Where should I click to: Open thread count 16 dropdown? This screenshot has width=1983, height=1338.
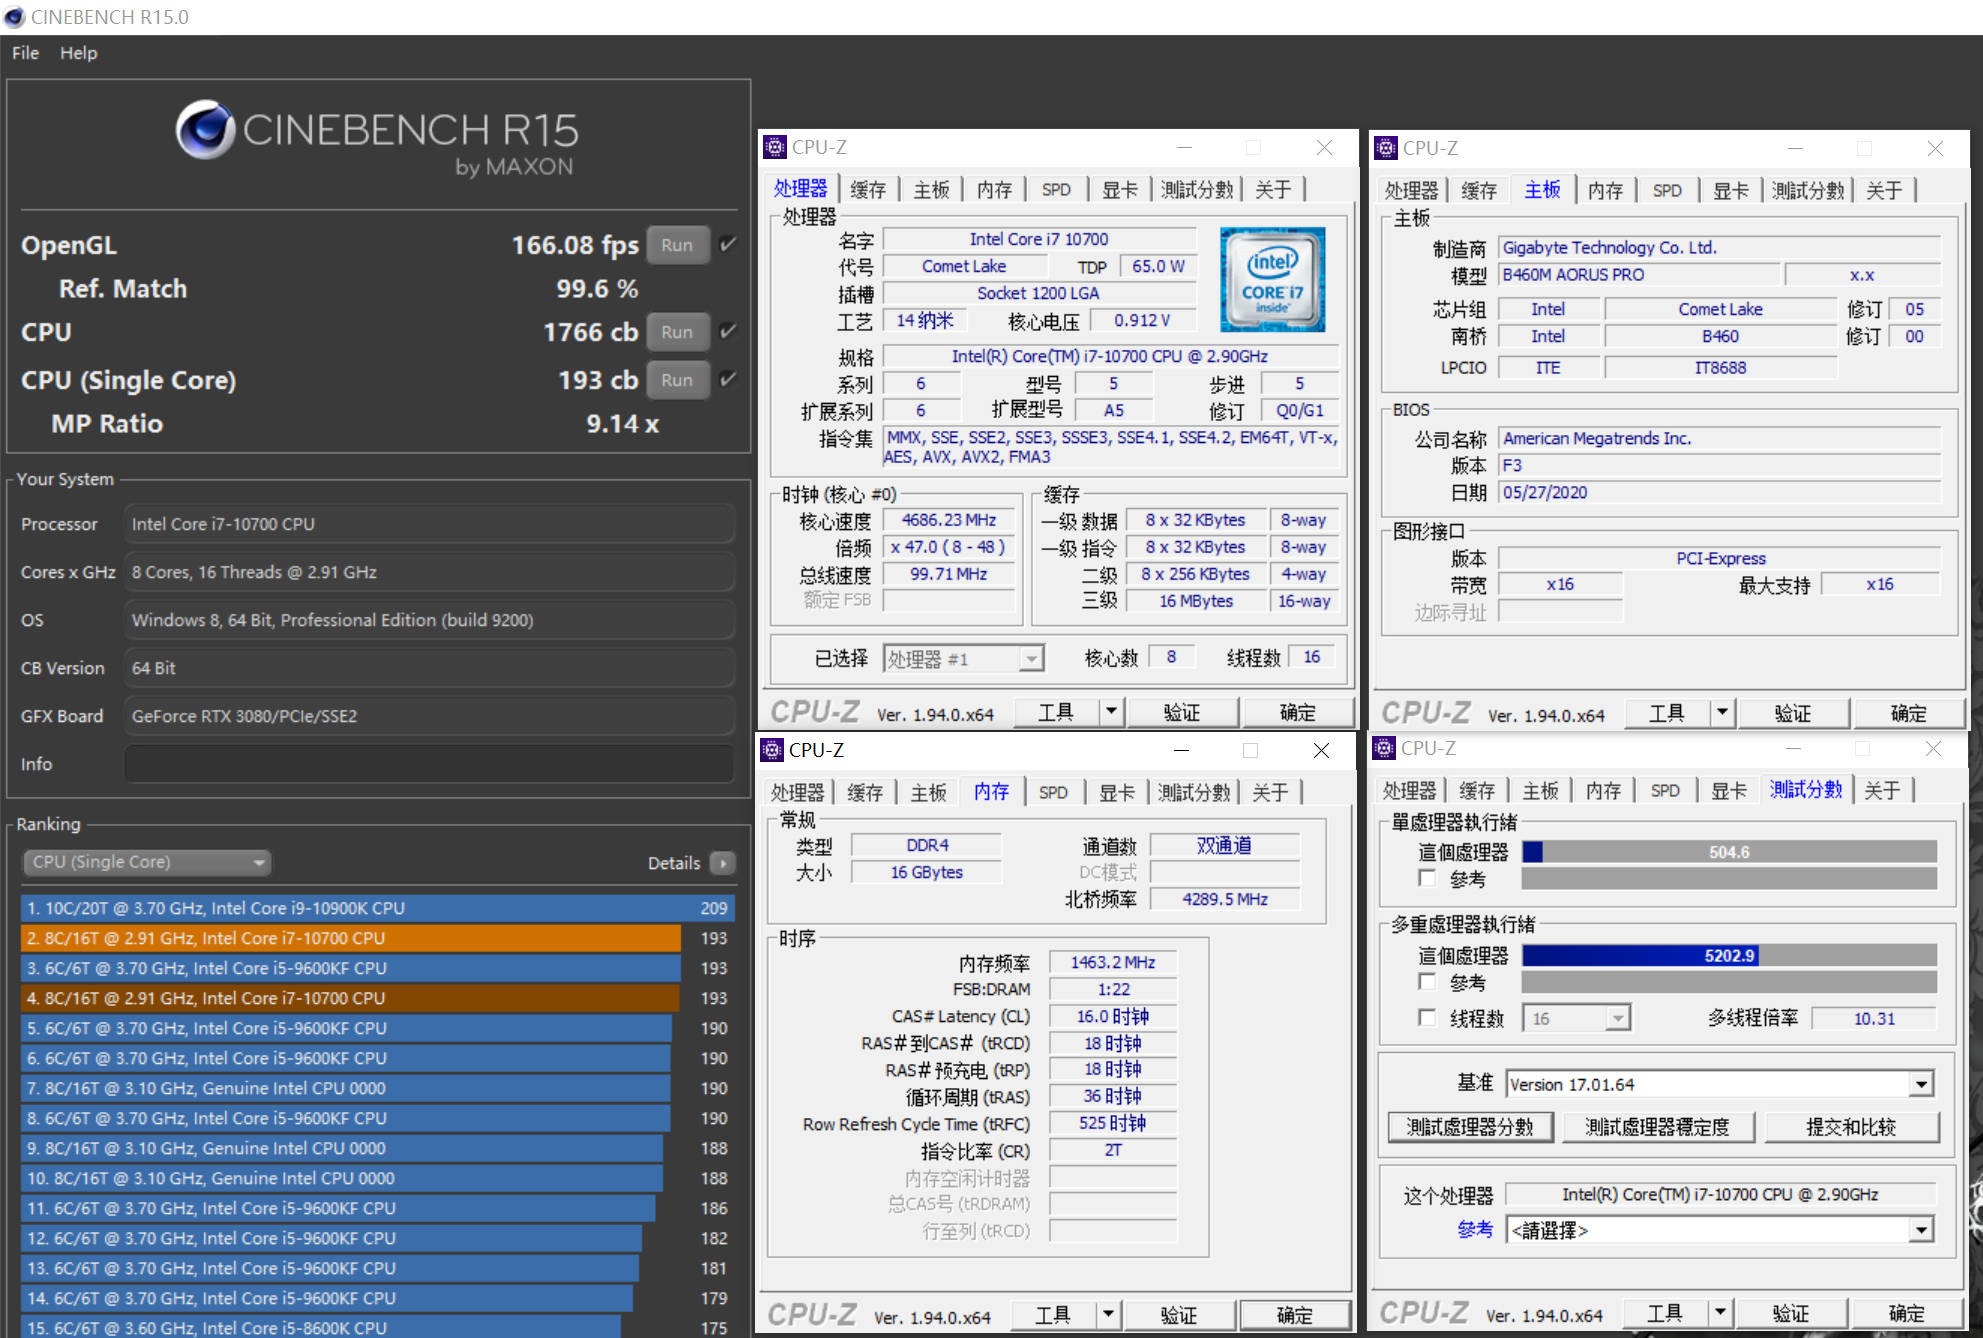(1576, 1018)
